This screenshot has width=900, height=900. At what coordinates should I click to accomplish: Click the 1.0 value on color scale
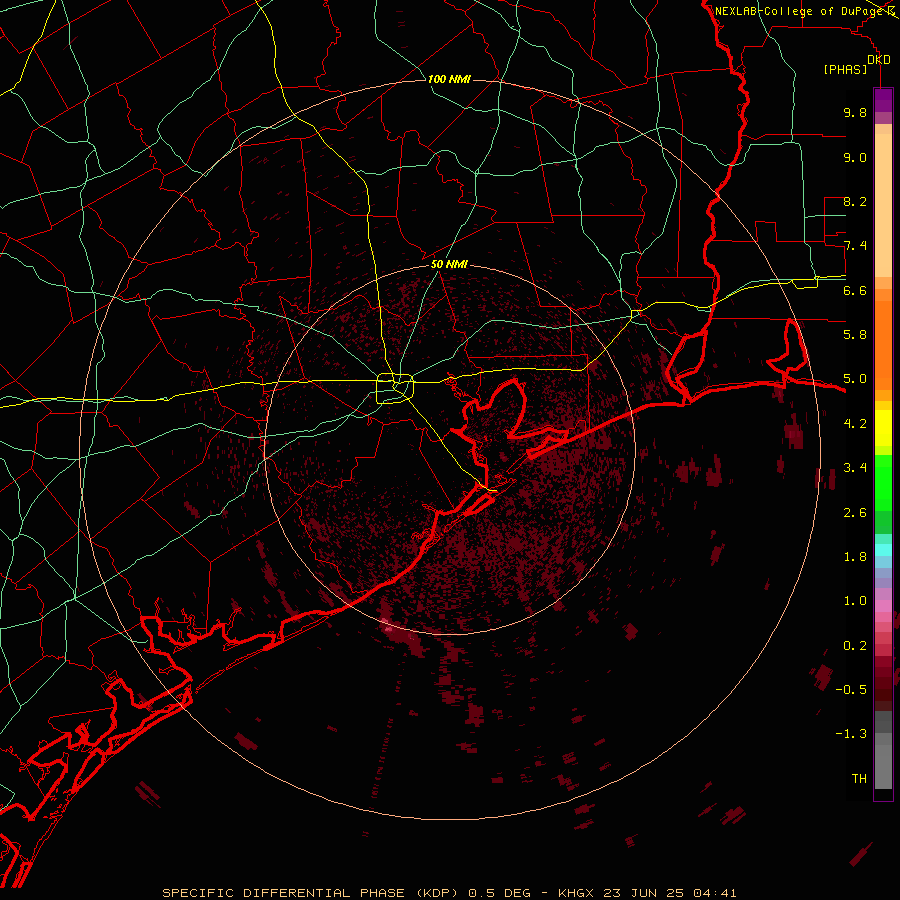pos(855,601)
